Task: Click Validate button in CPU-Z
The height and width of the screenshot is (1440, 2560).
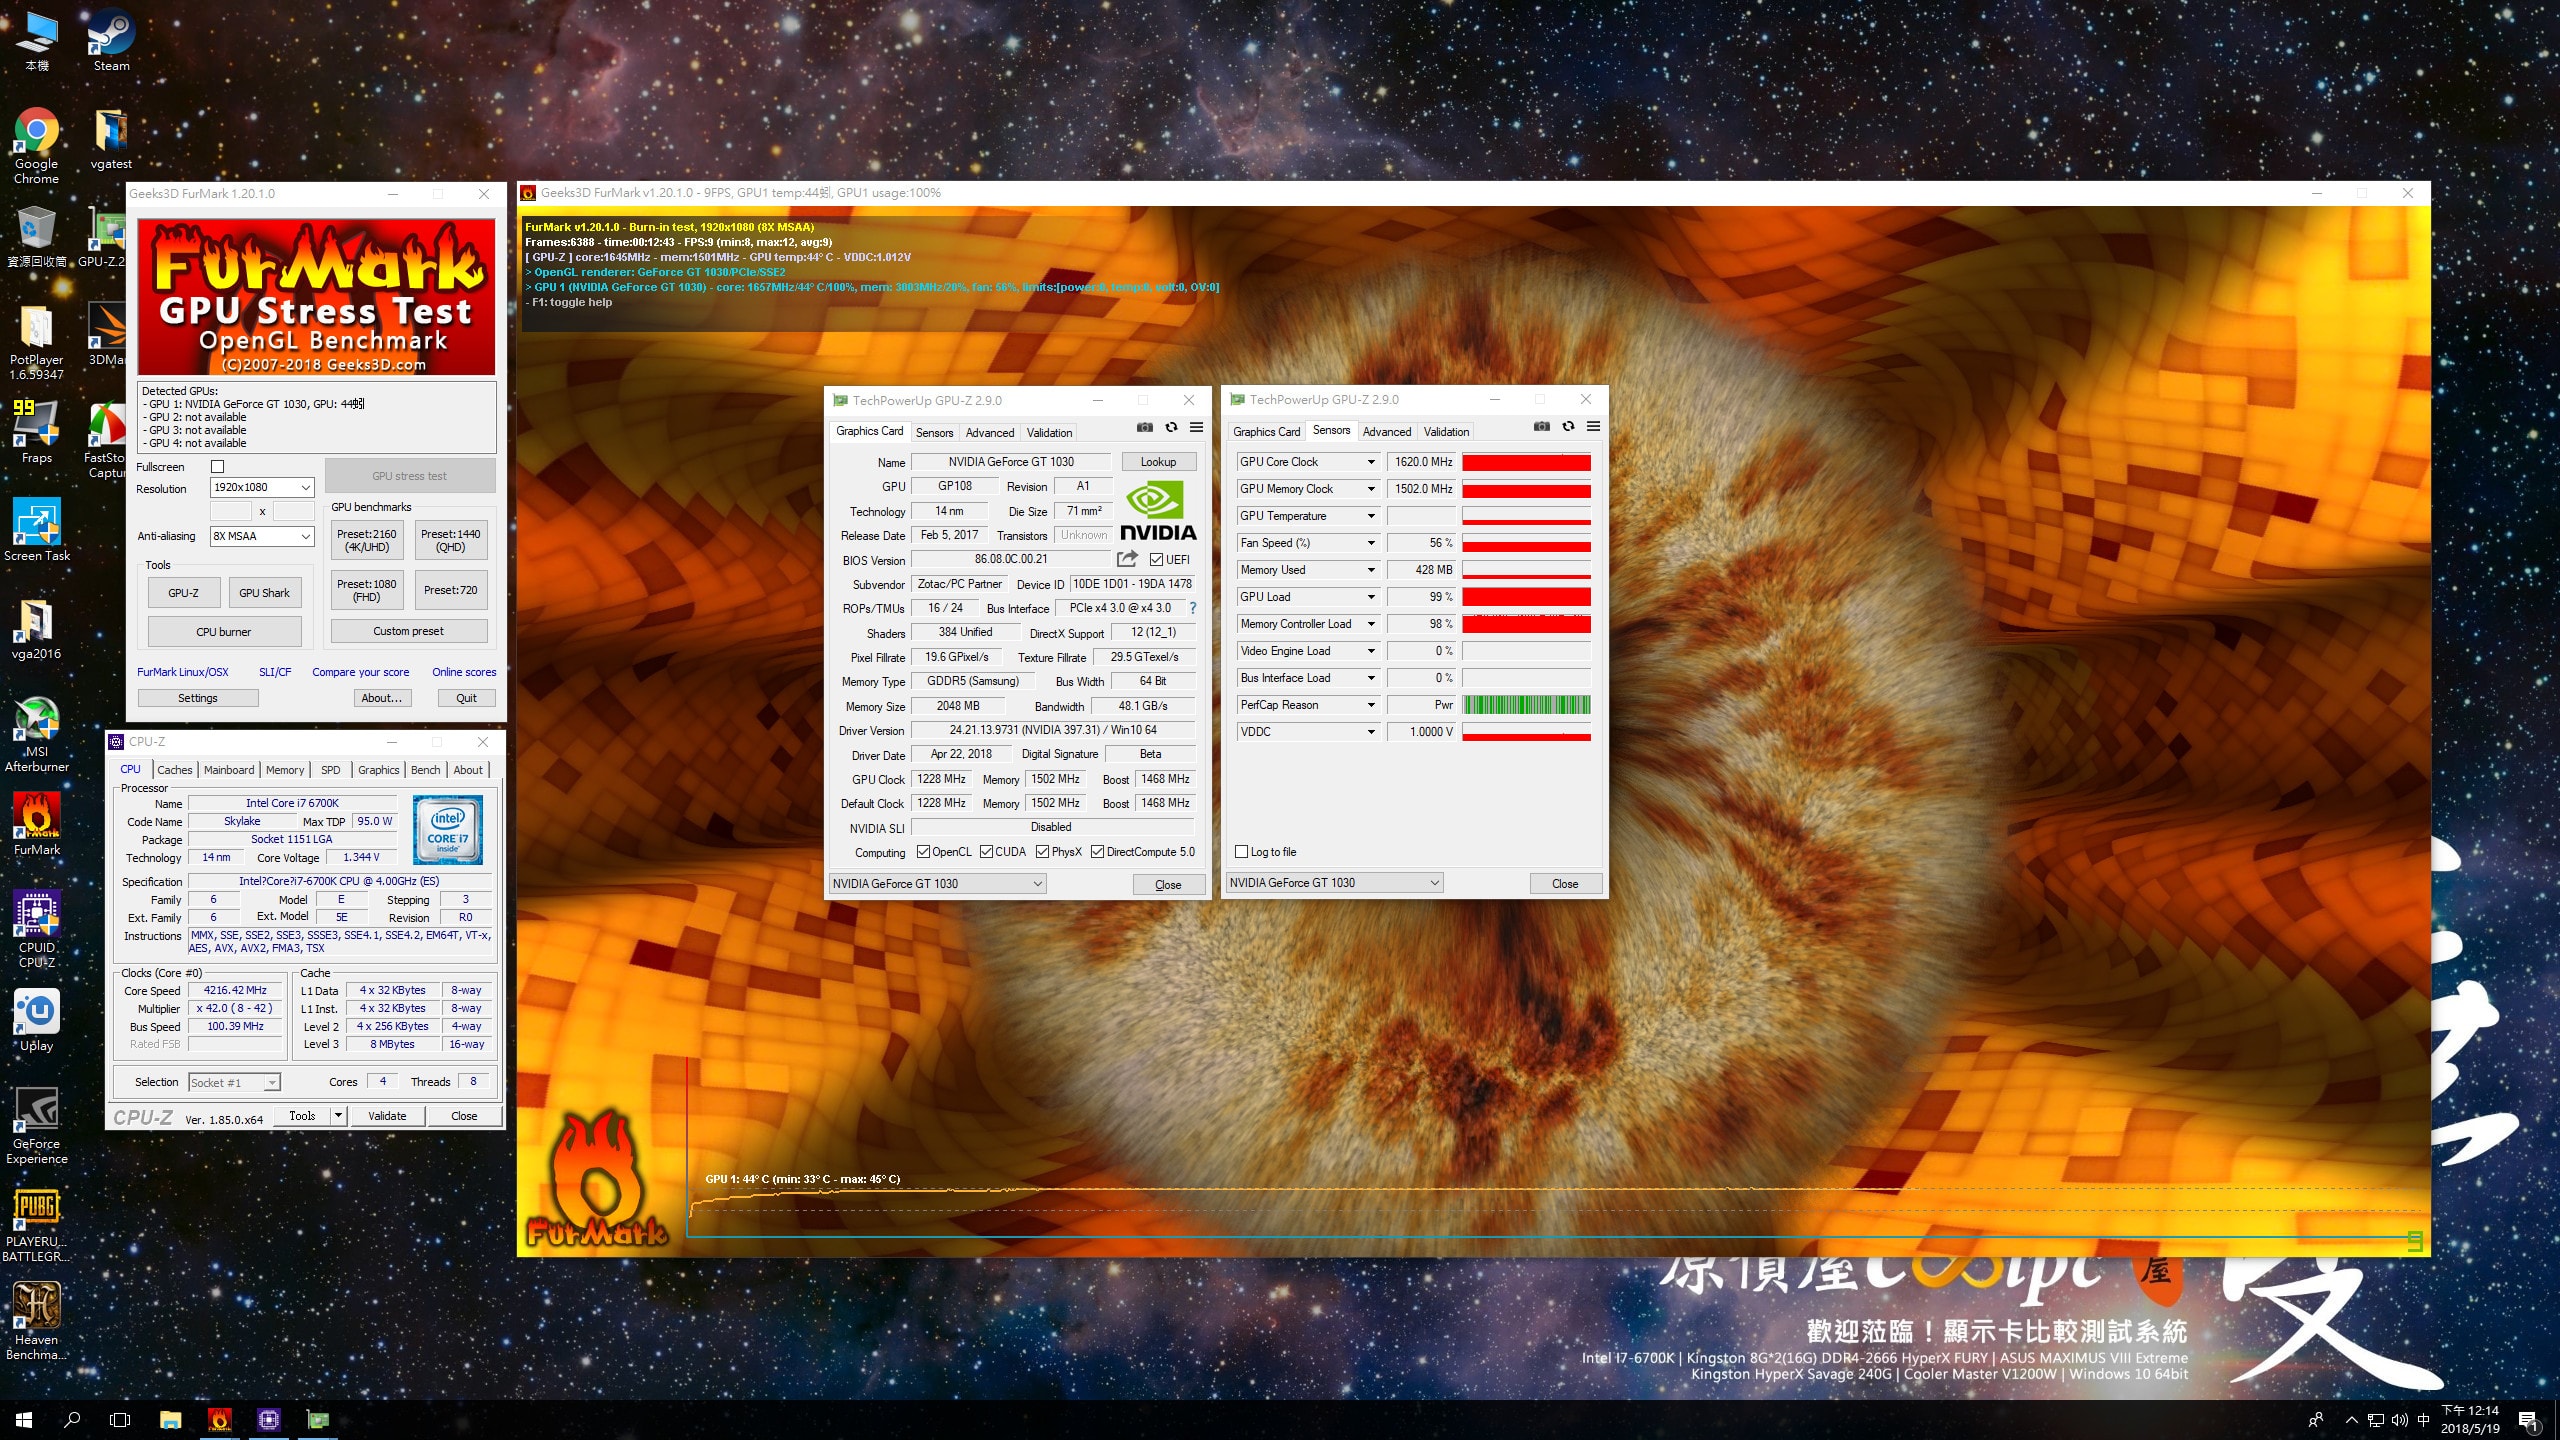Action: click(x=387, y=1116)
